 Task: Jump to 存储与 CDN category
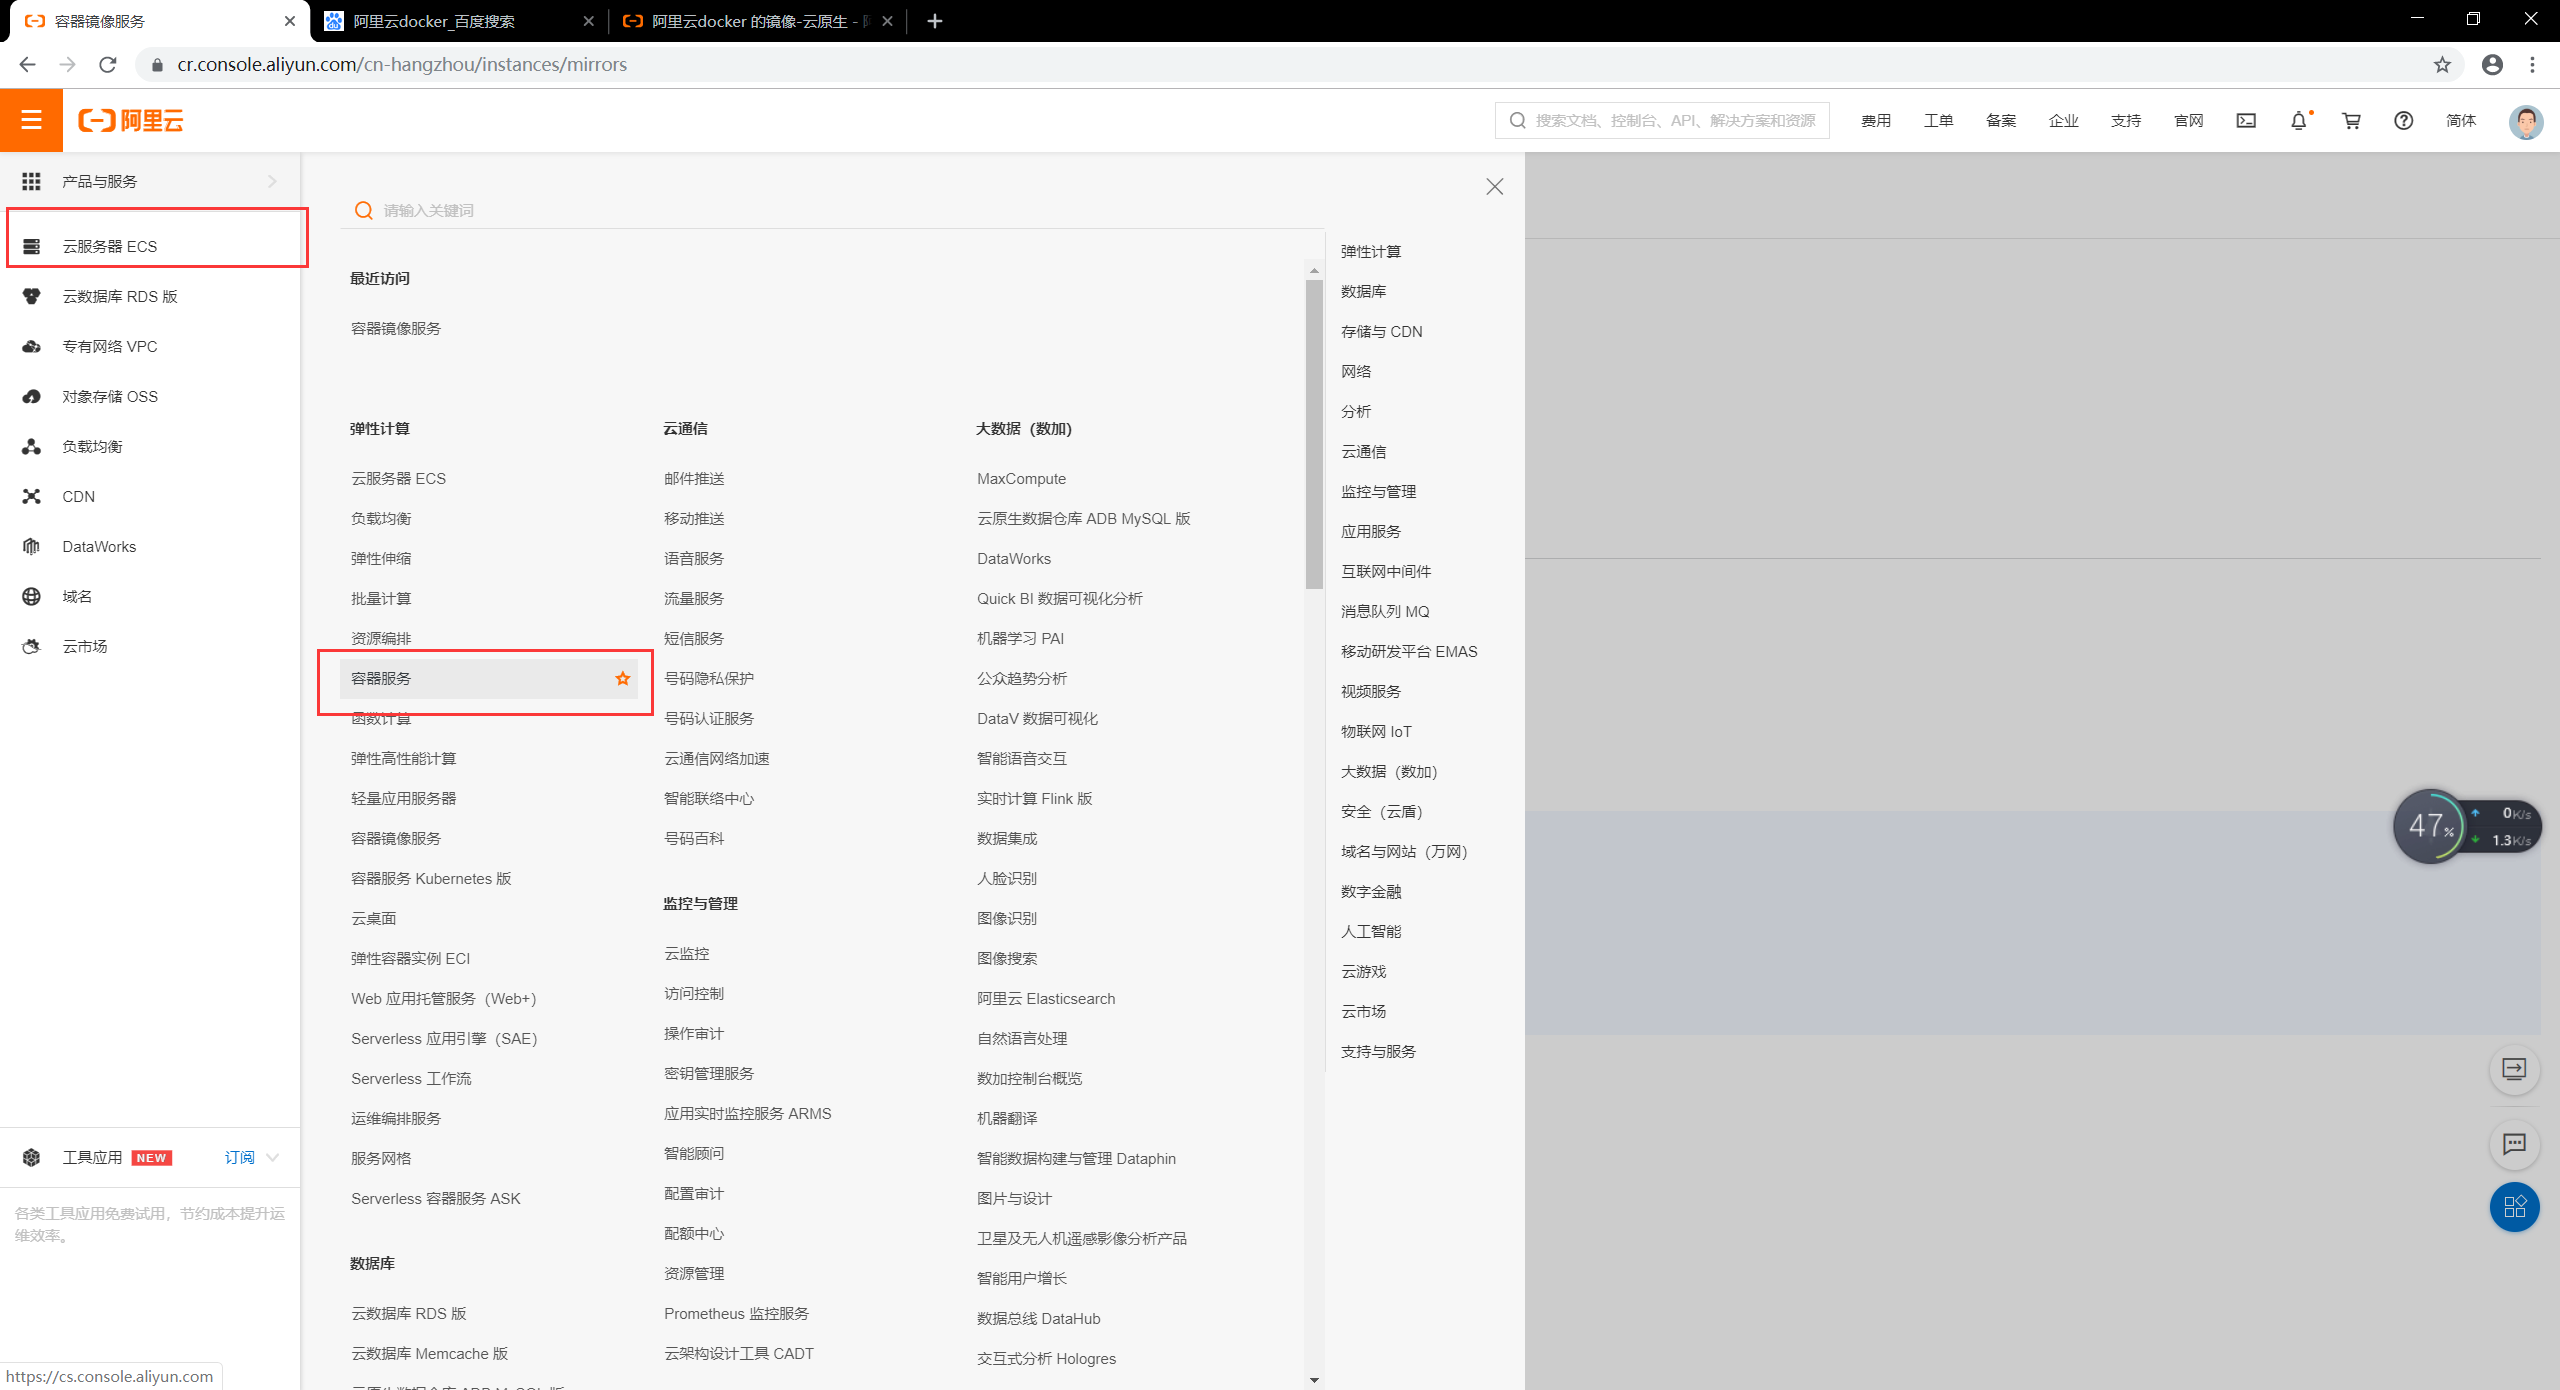point(1382,331)
